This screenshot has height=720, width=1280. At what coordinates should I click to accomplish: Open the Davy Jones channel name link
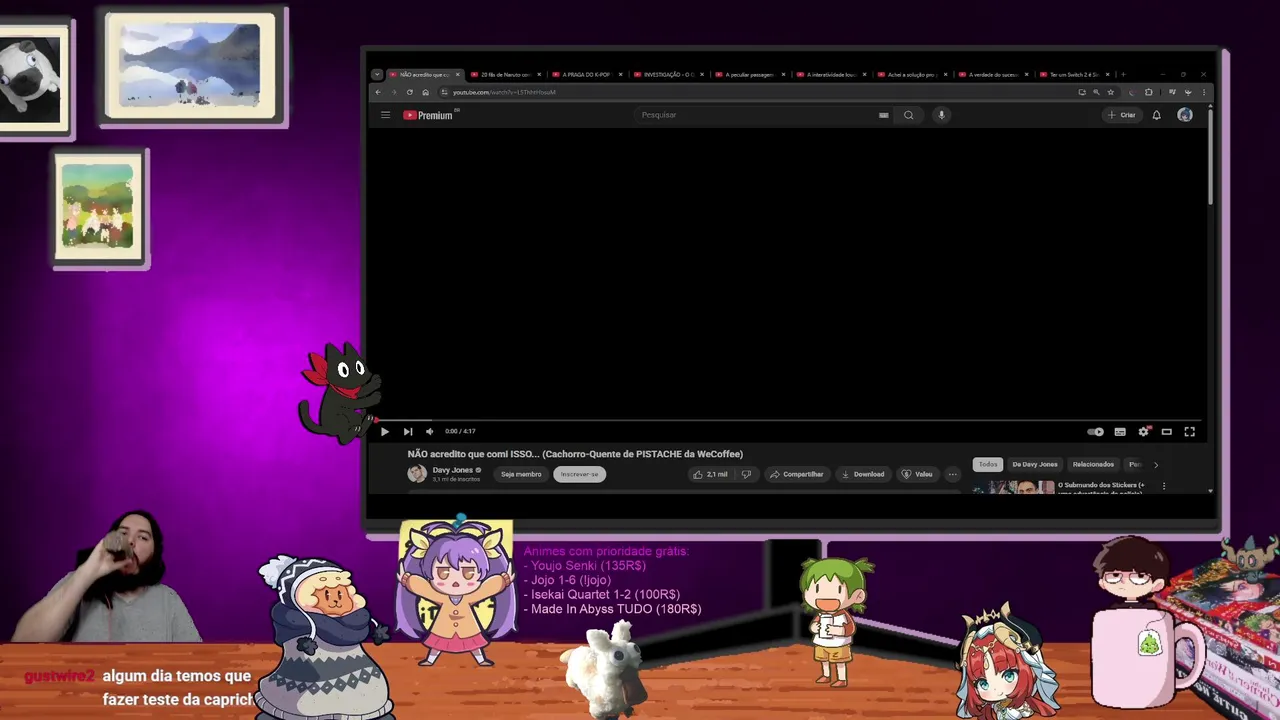pyautogui.click(x=452, y=470)
